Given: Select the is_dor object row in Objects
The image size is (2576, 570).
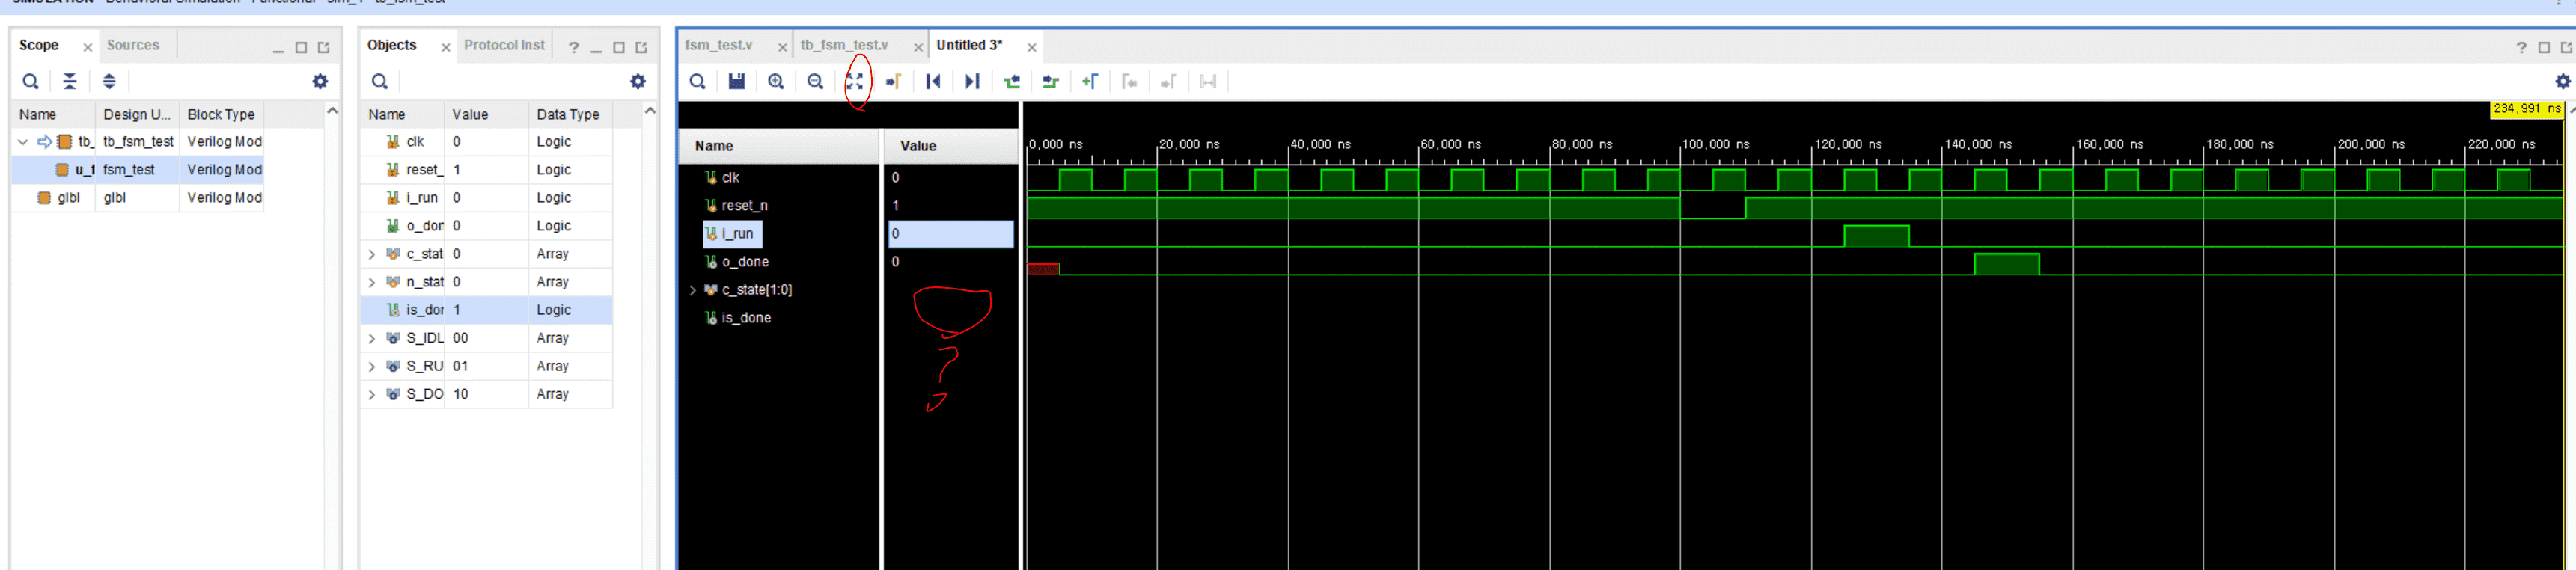Looking at the screenshot, I should (x=486, y=310).
